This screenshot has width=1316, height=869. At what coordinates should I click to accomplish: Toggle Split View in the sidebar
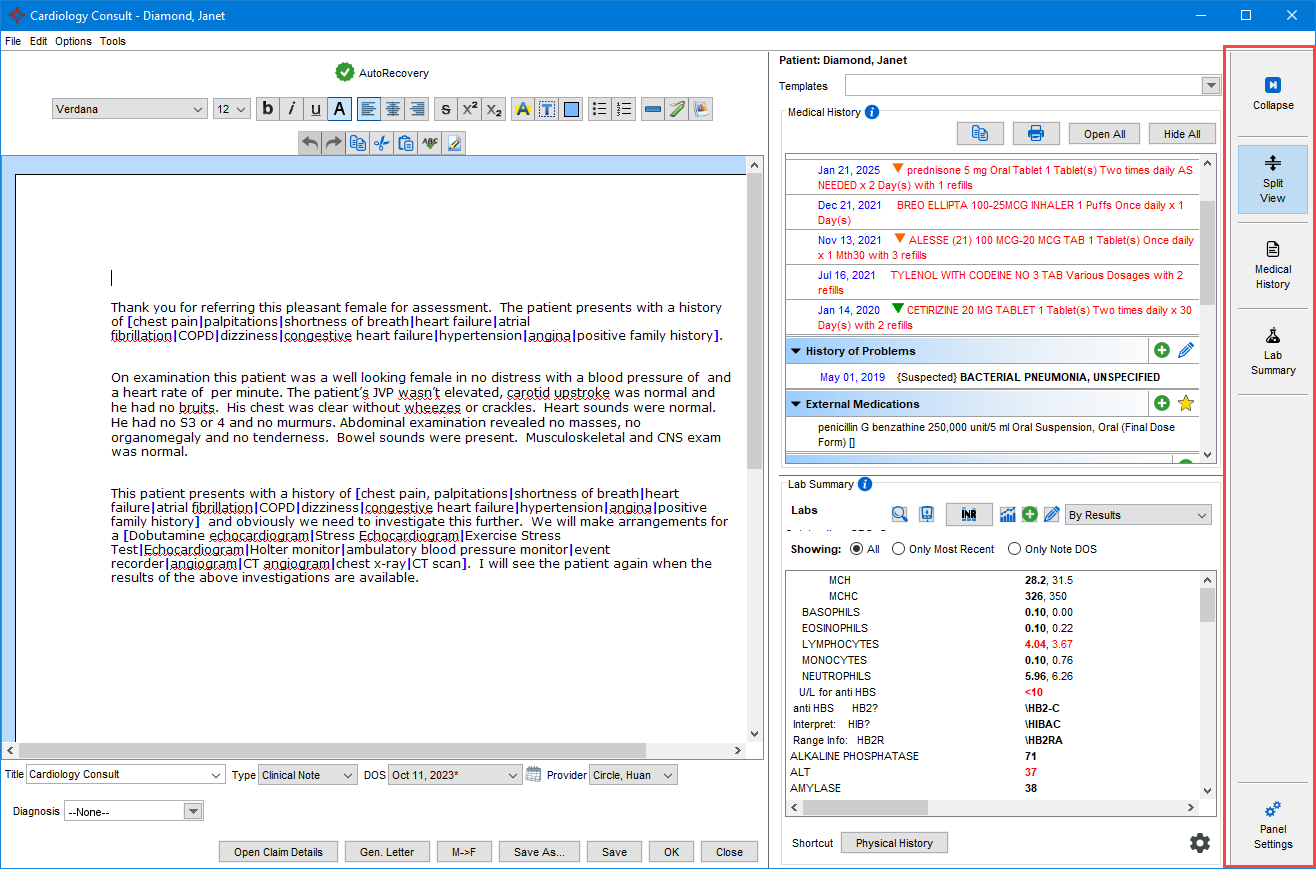tap(1272, 180)
